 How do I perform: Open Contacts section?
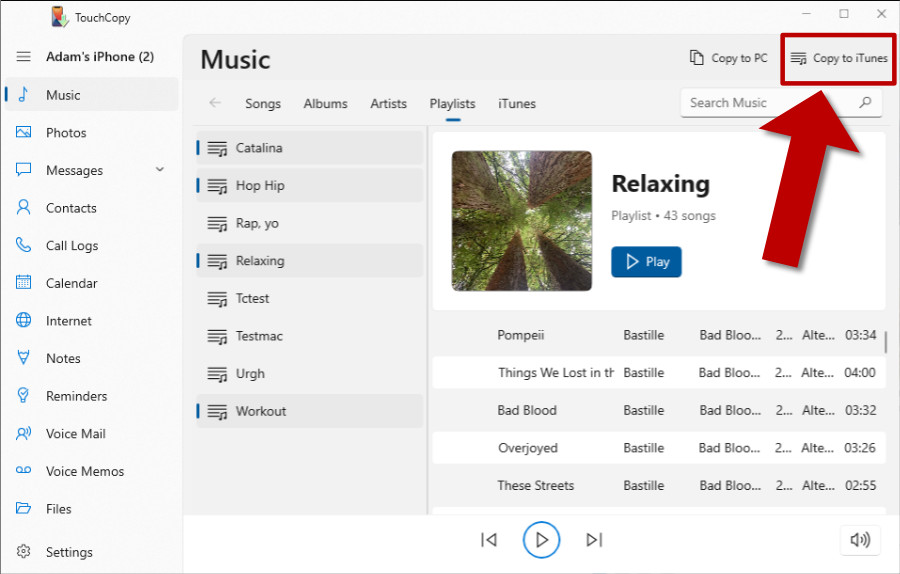point(92,208)
